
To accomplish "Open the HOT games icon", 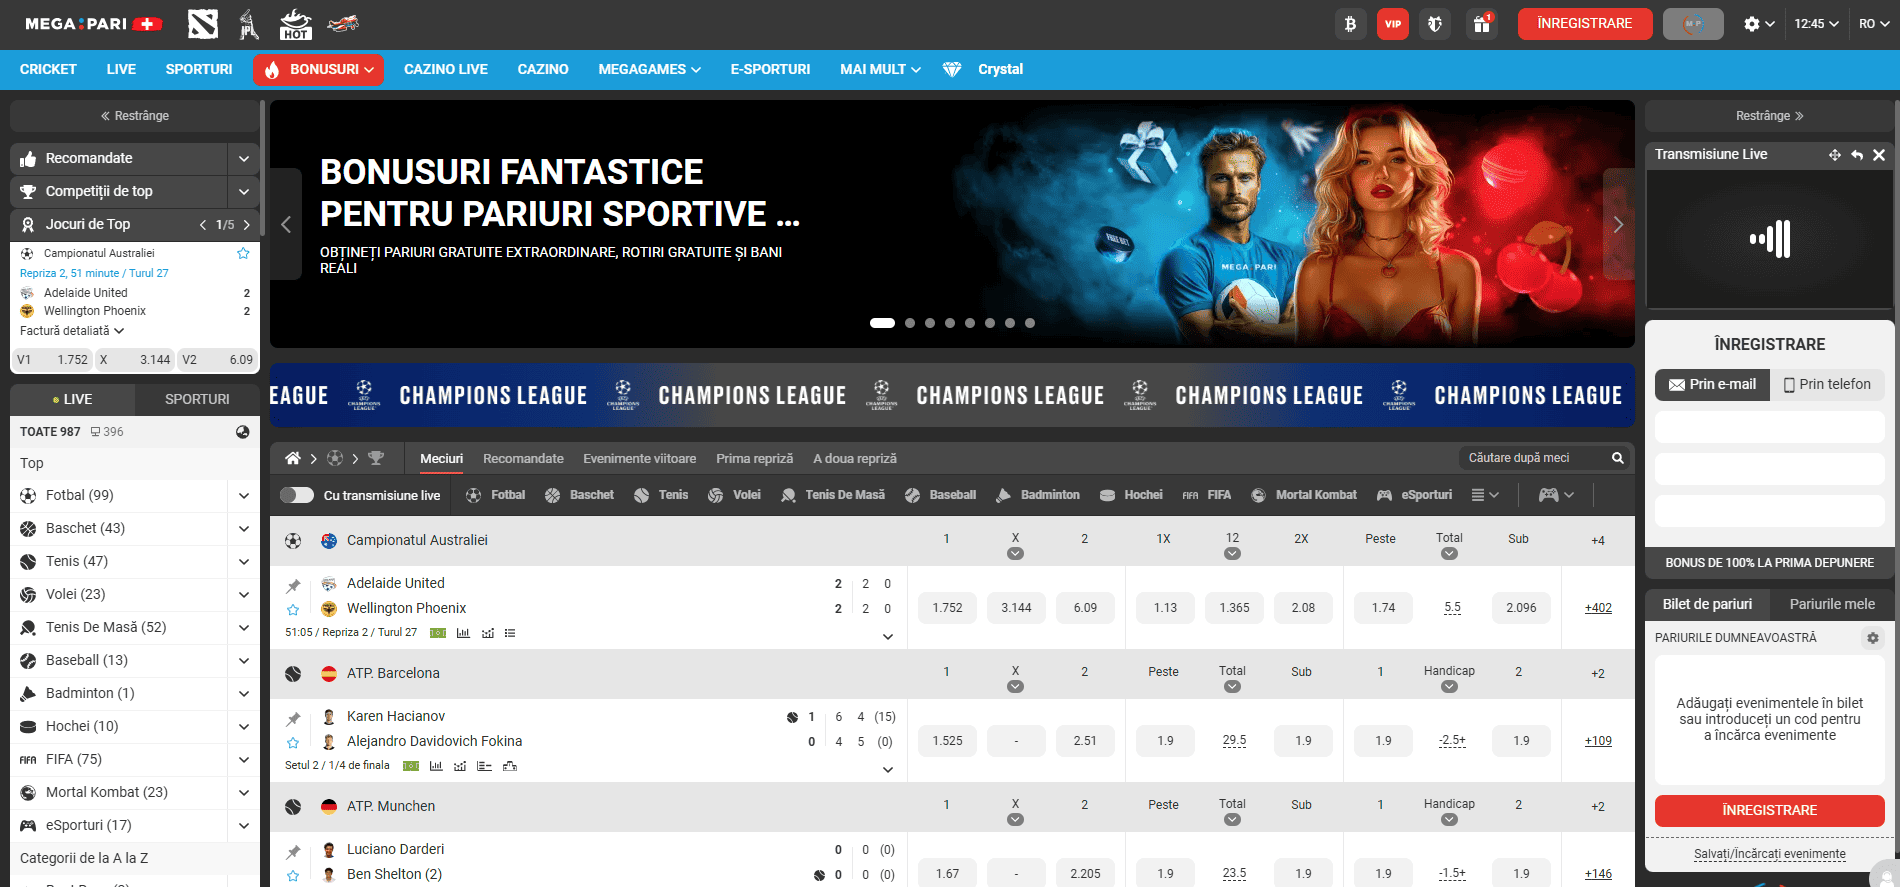I will [x=296, y=24].
